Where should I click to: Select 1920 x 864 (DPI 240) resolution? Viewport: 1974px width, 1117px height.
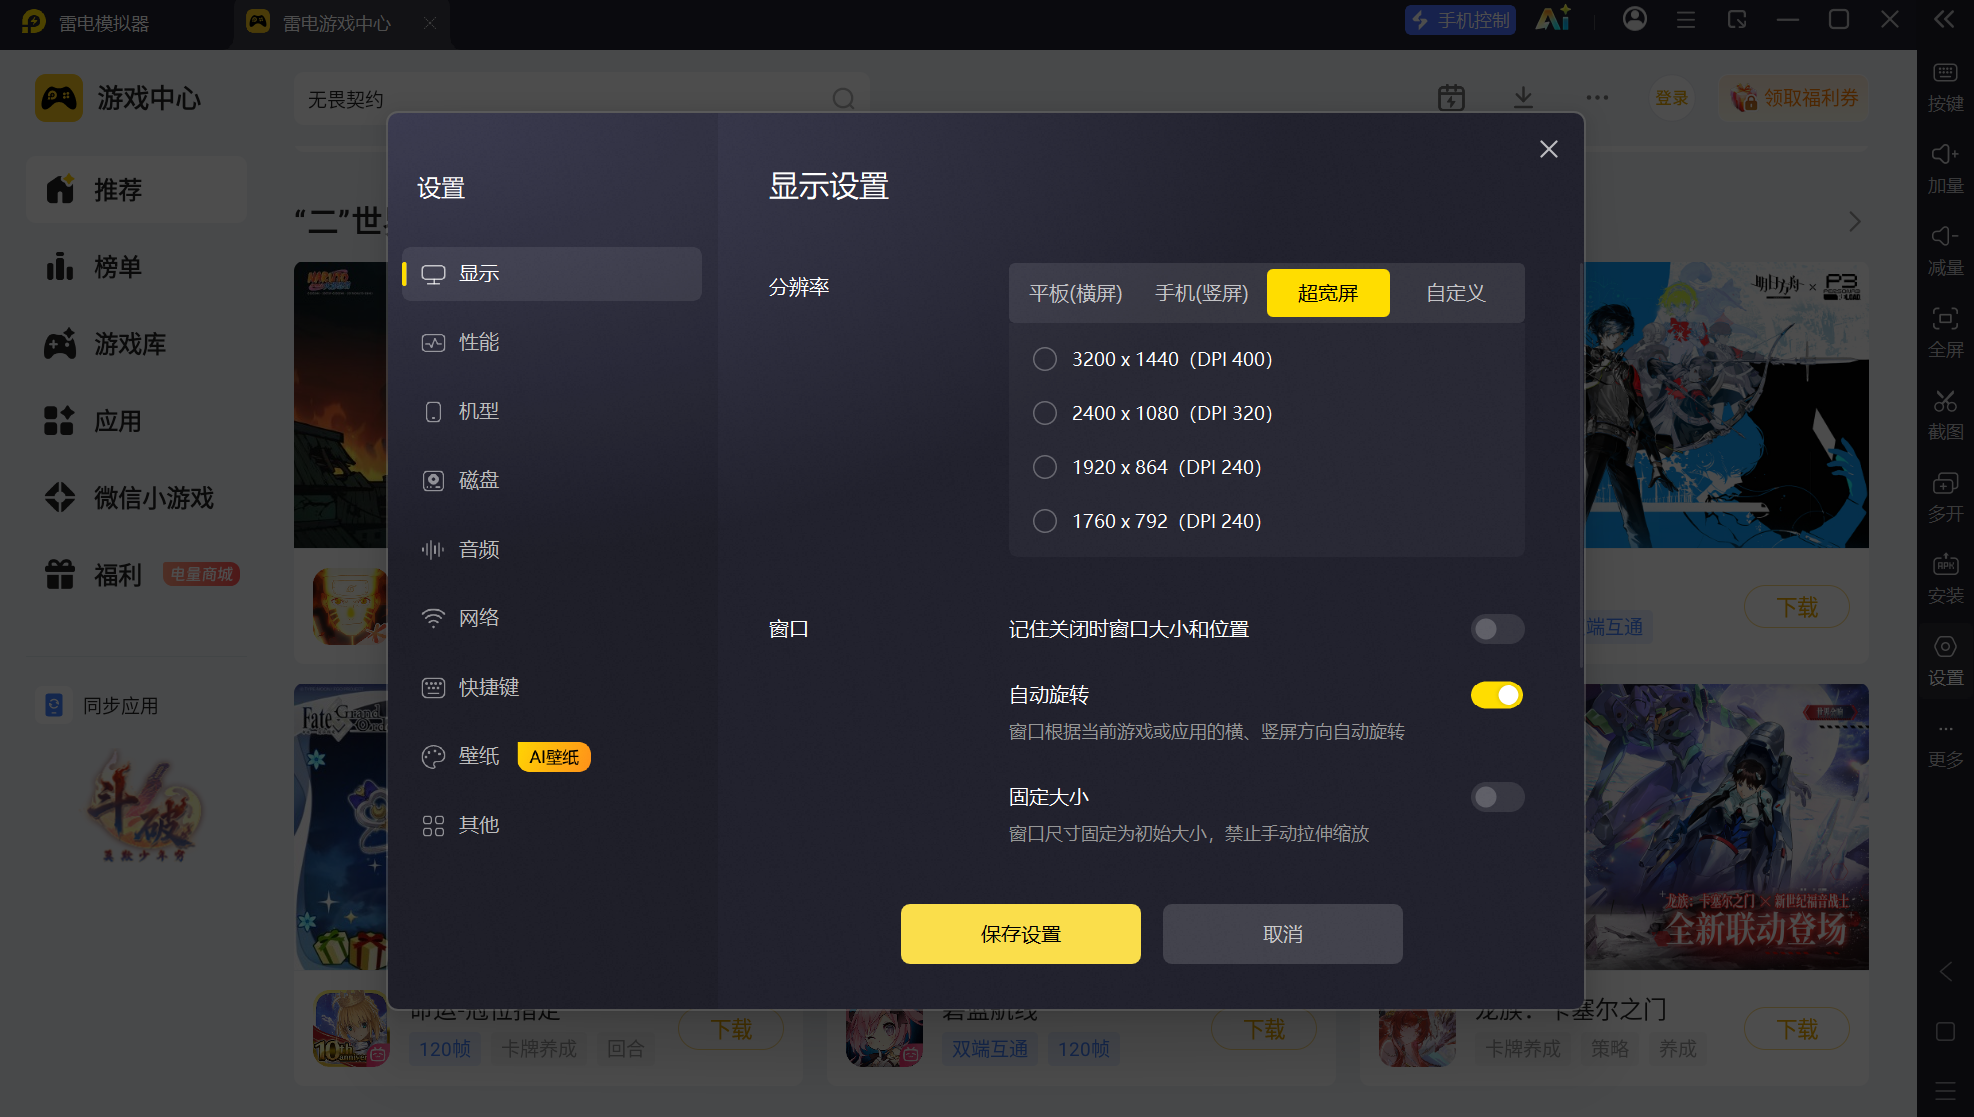(1147, 467)
